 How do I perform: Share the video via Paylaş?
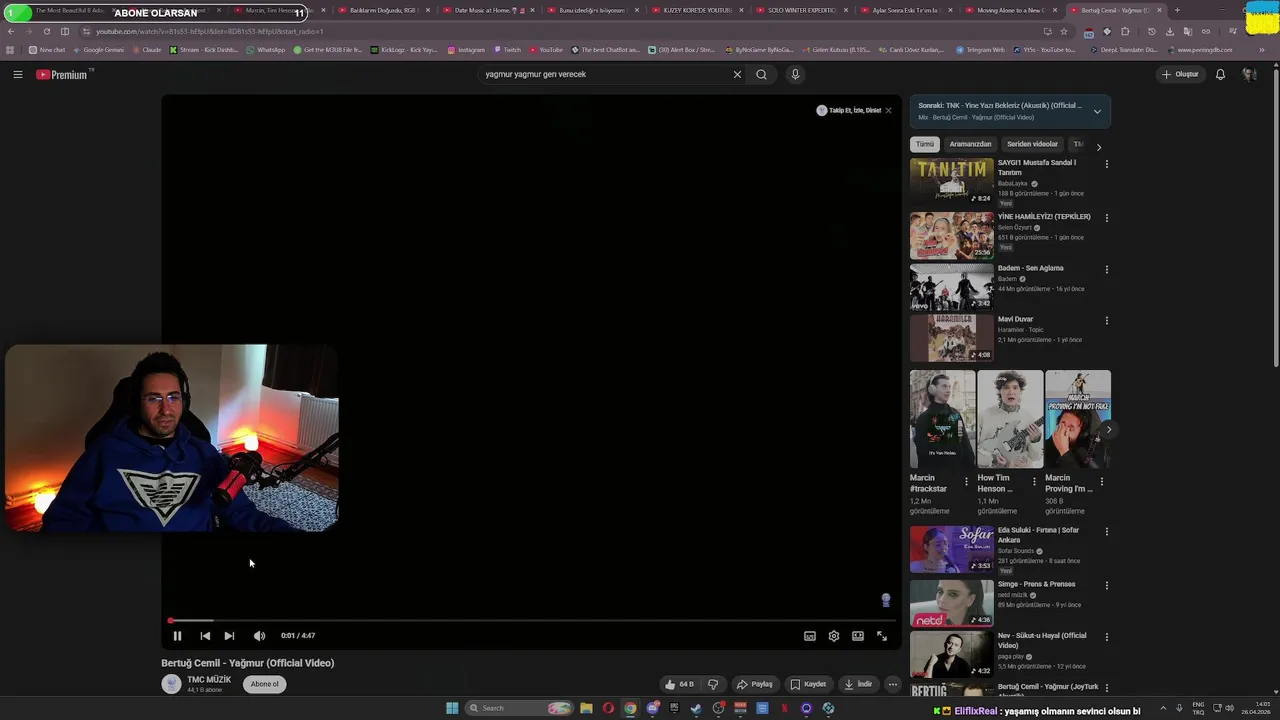pos(755,684)
